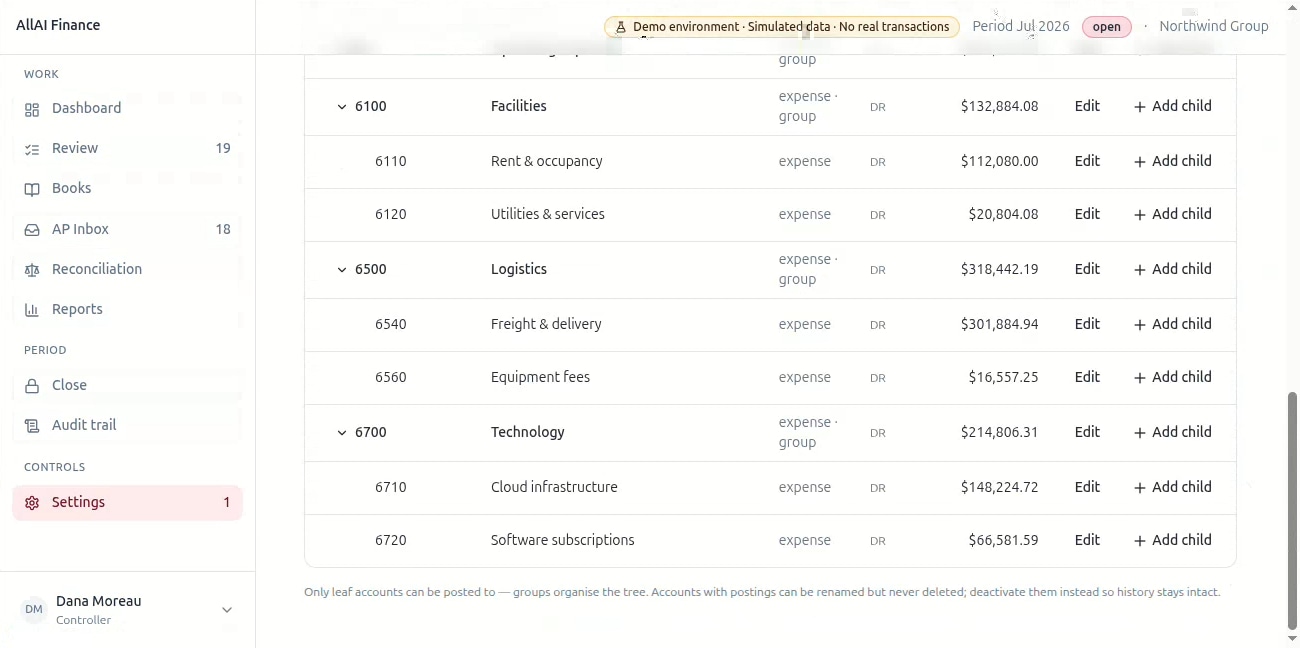Viewport: 1300px width, 648px height.
Task: Edit the Utilities & services account
Action: coord(1087,214)
